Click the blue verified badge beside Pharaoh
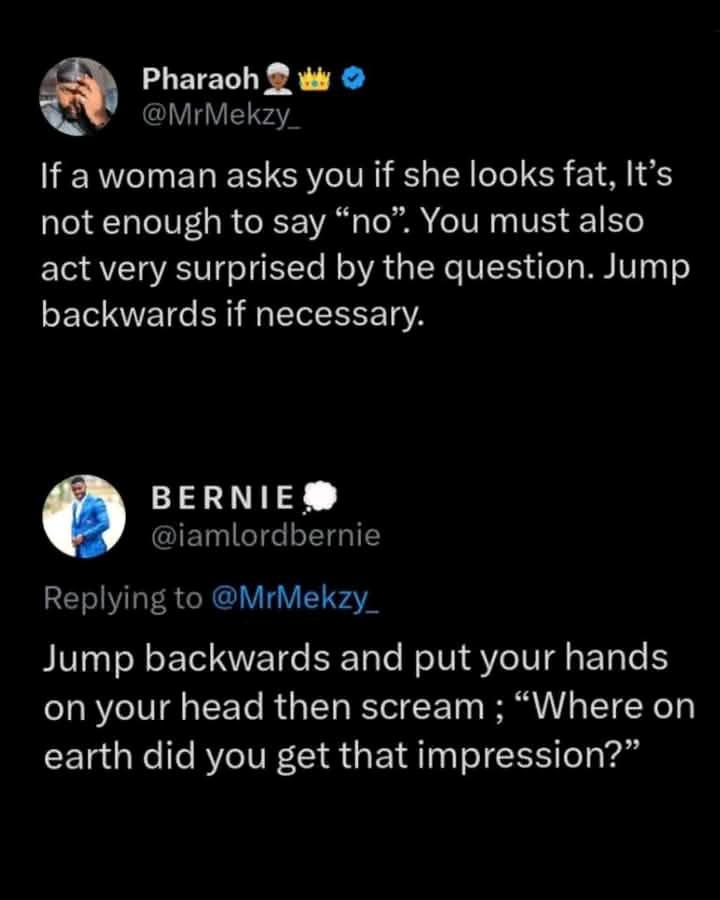 (353, 78)
